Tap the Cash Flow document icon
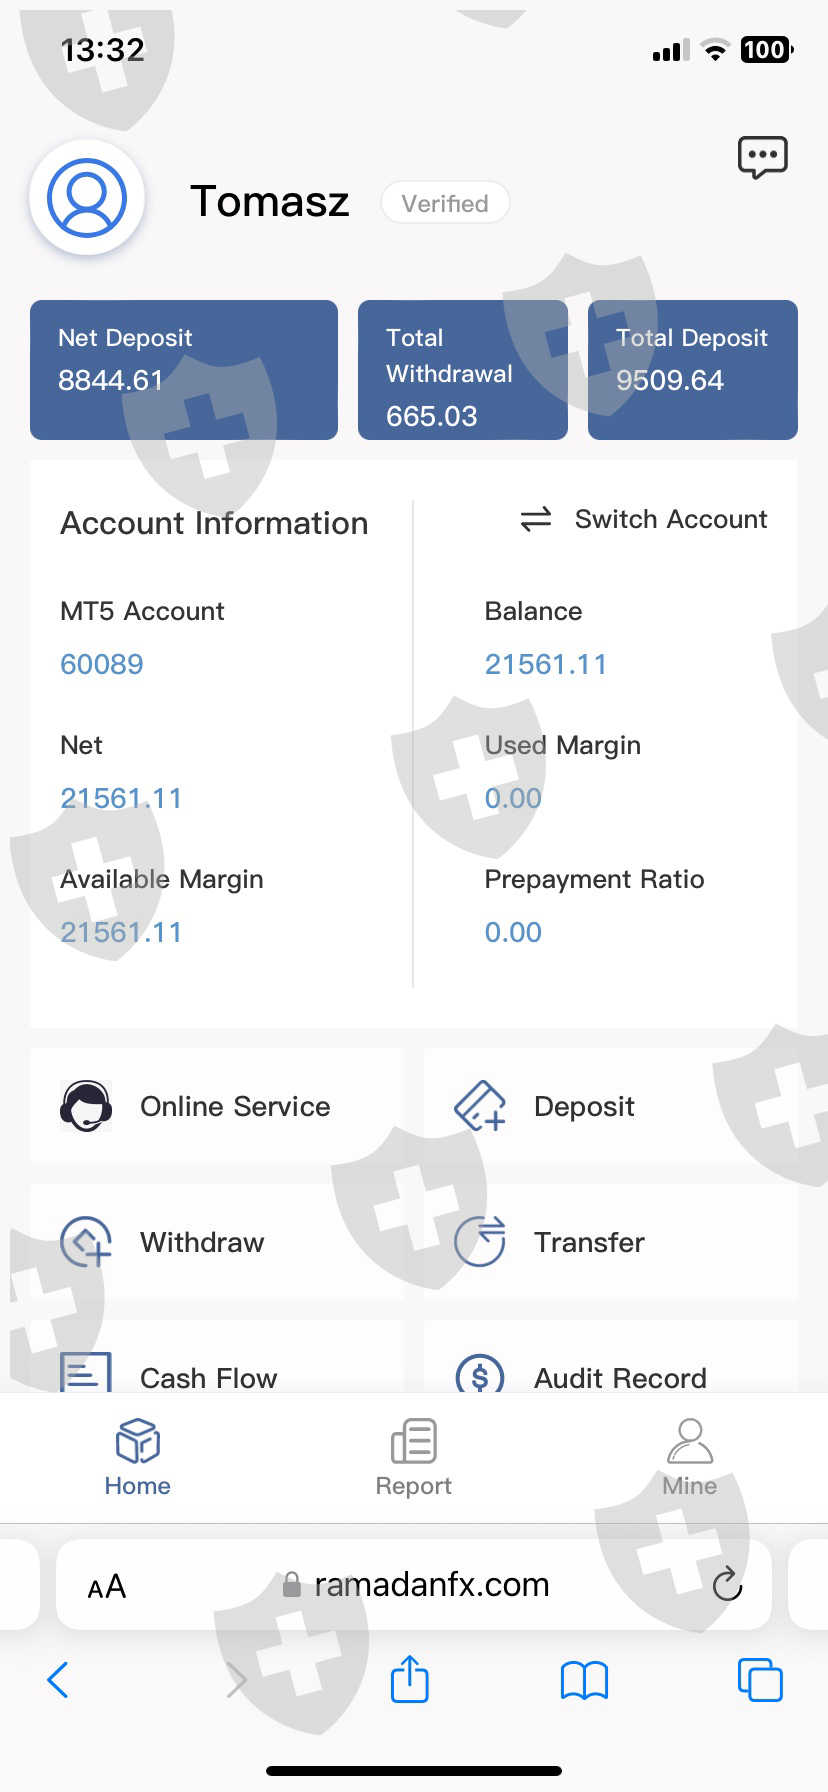Screen dimensions: 828x1792 point(86,1372)
